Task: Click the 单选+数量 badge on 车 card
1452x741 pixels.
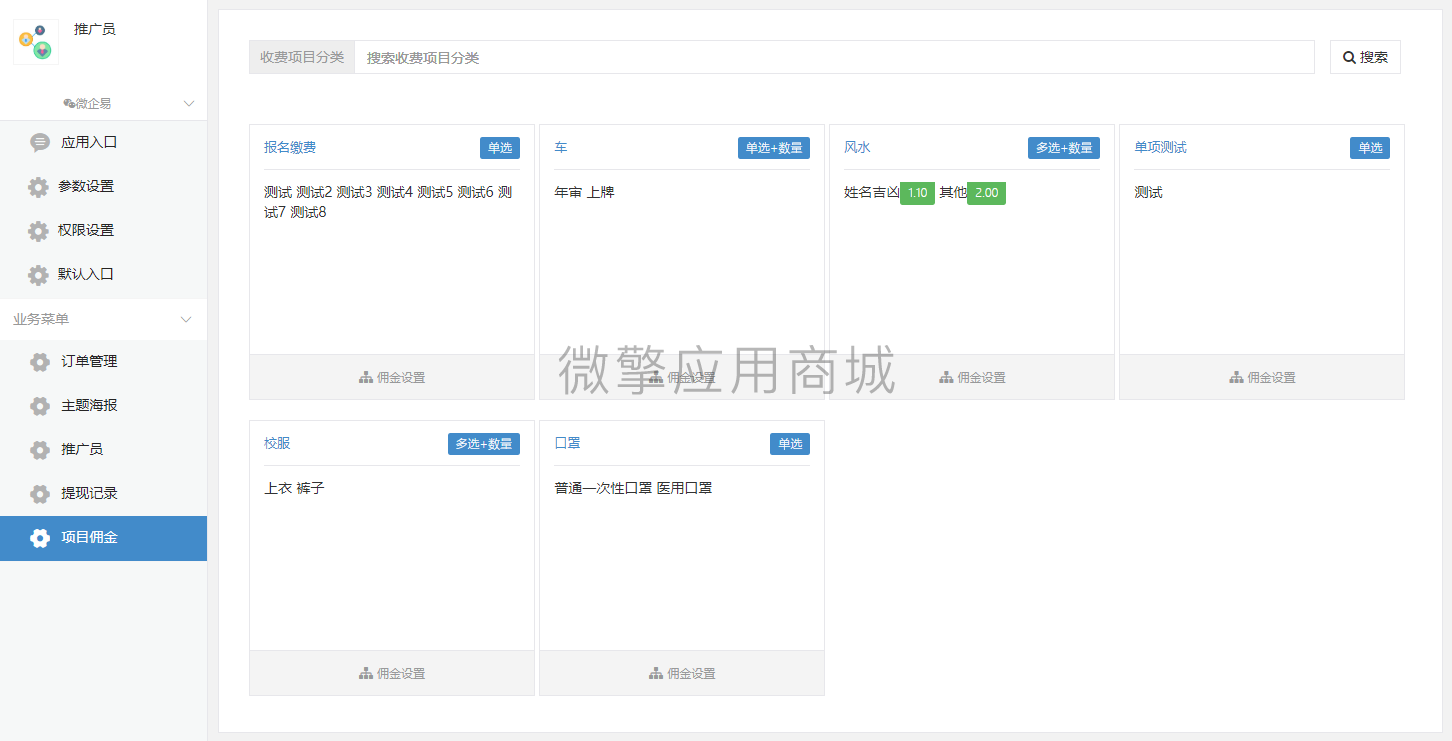Action: tap(774, 148)
